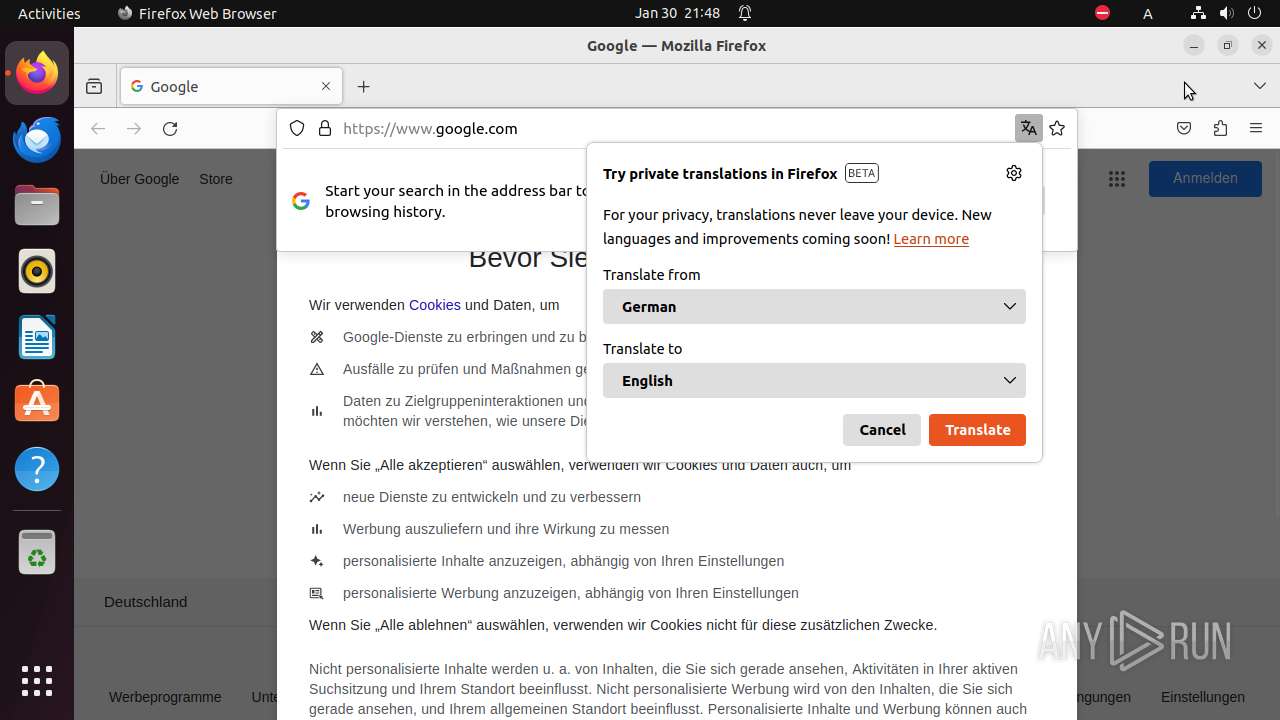Click the notification bell icon
1280x720 pixels.
coord(745,13)
